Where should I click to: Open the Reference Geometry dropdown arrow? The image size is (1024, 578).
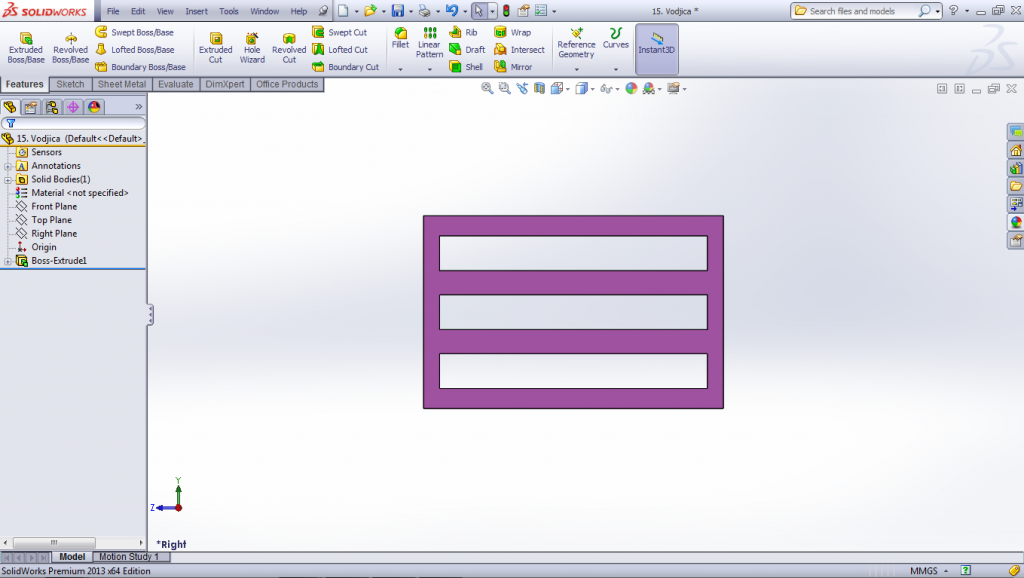tap(577, 69)
